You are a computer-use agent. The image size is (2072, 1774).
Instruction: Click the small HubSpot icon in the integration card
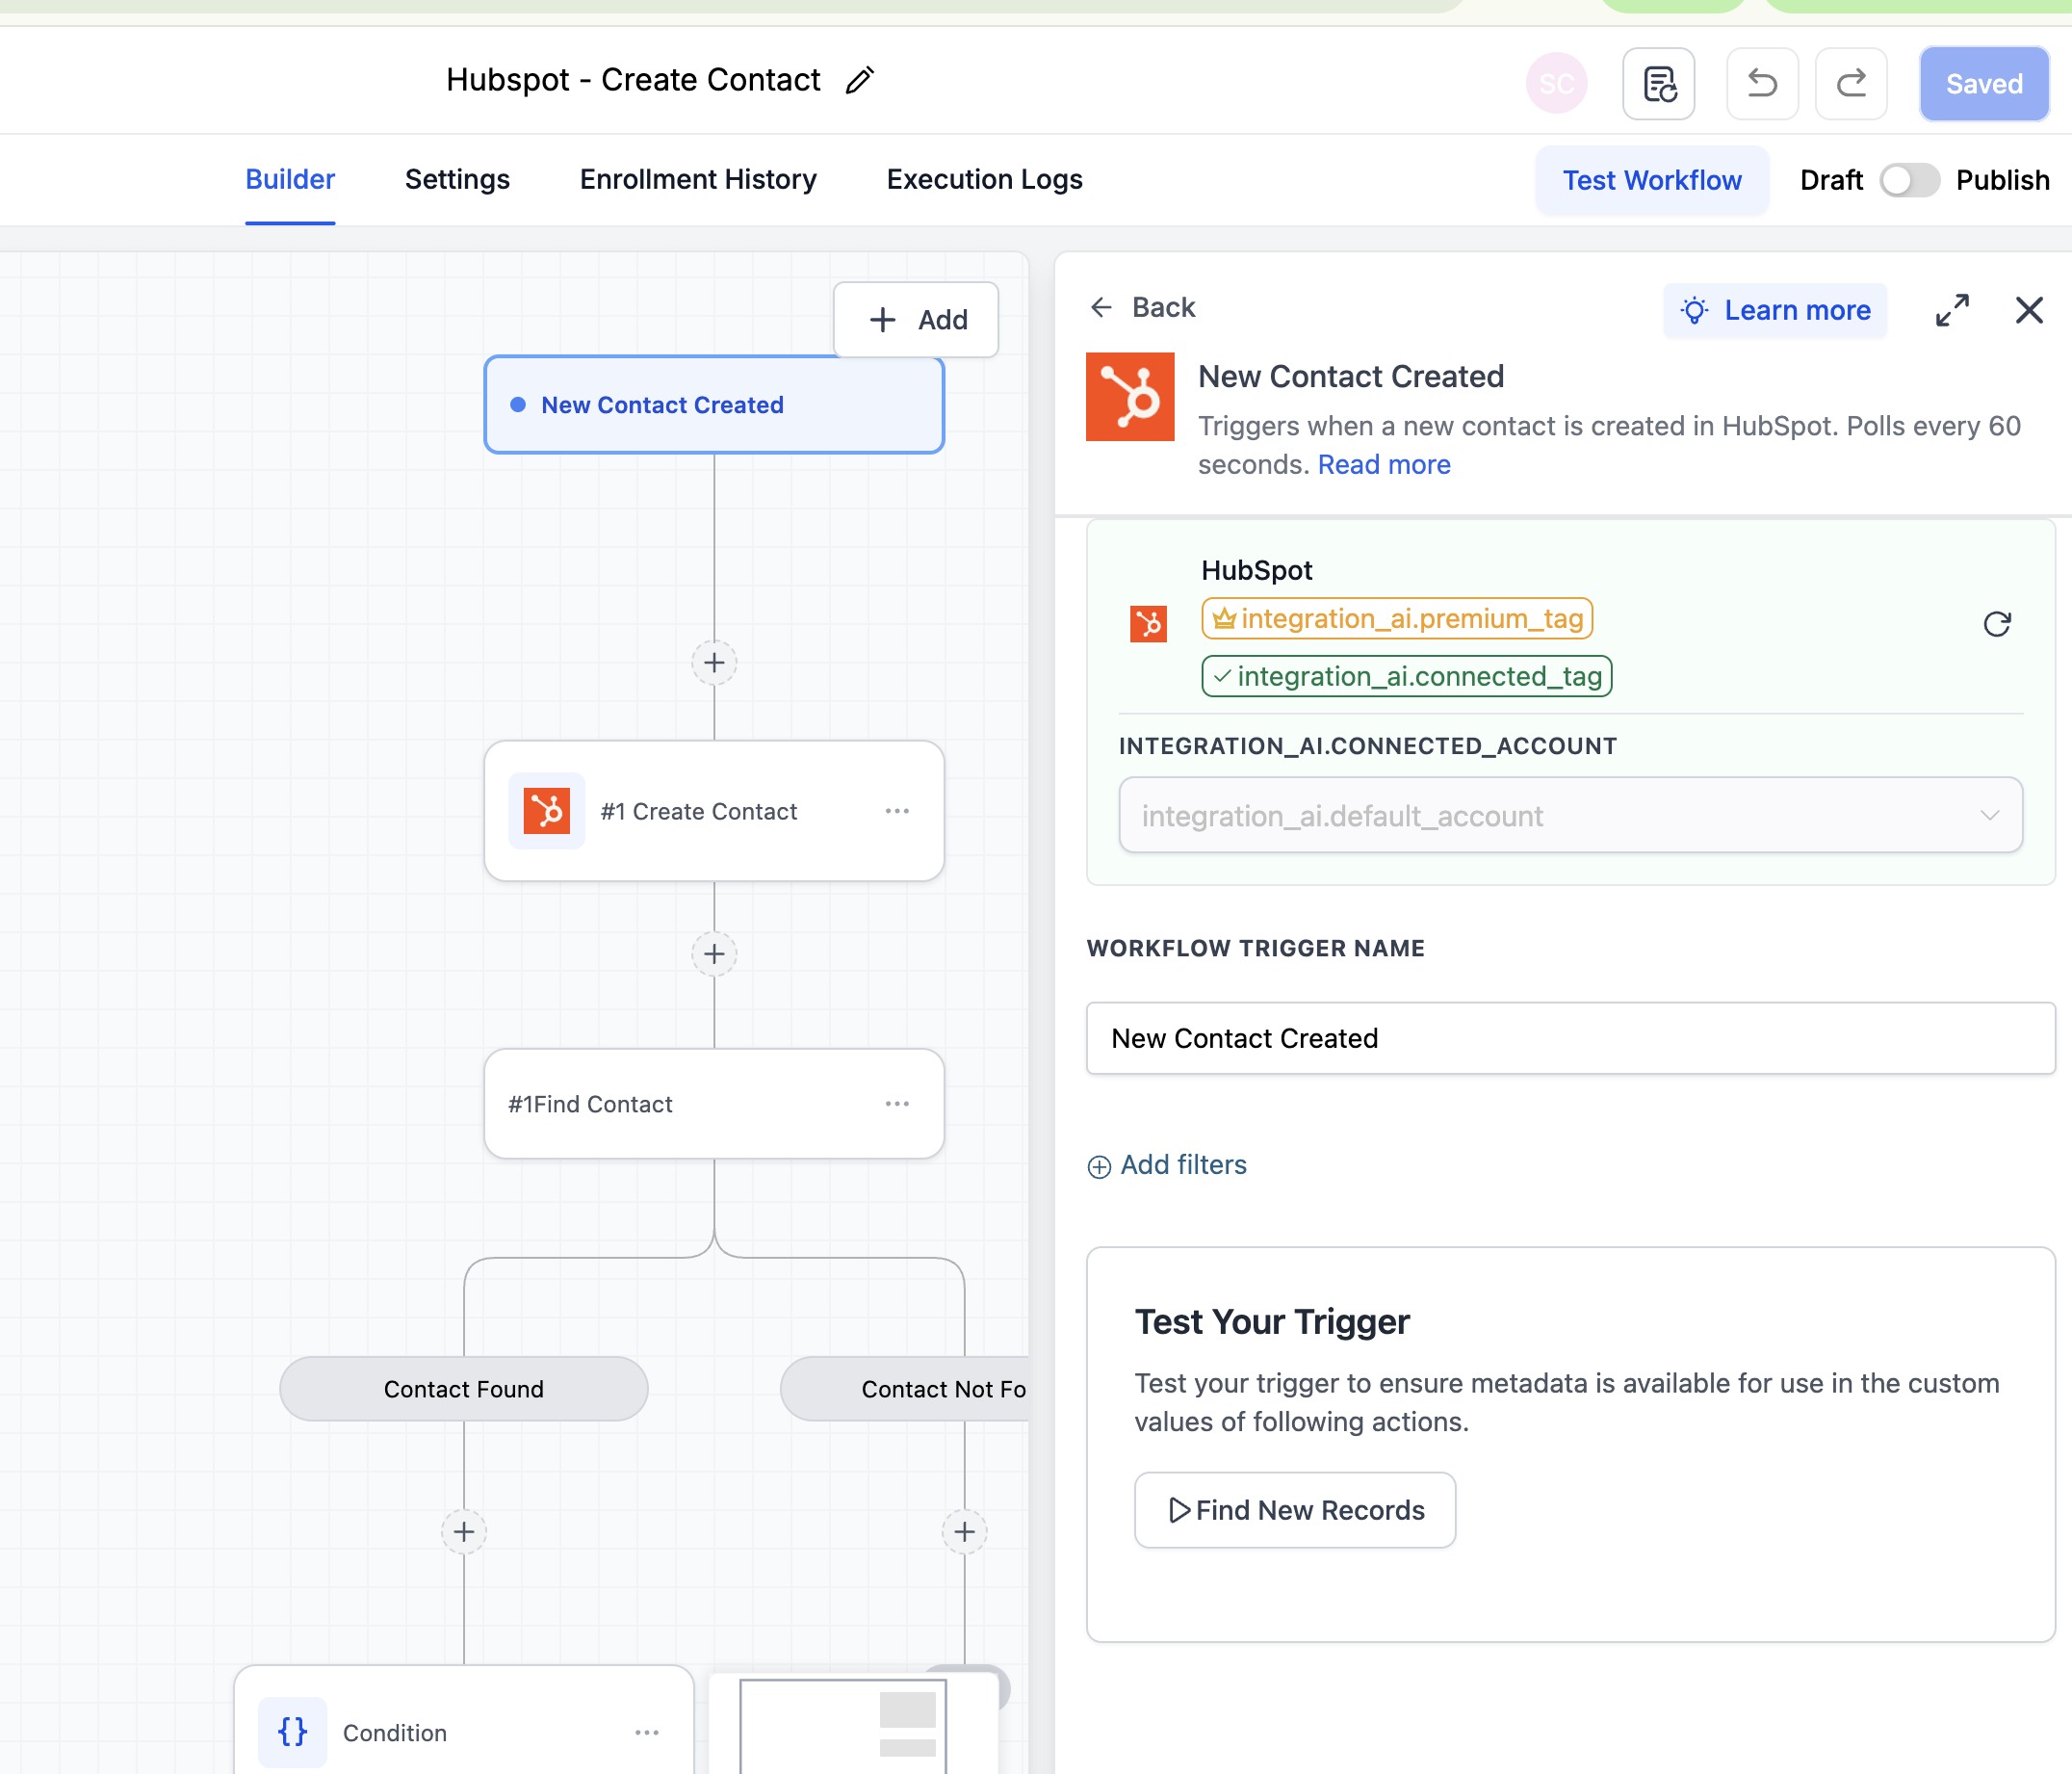pyautogui.click(x=1148, y=624)
